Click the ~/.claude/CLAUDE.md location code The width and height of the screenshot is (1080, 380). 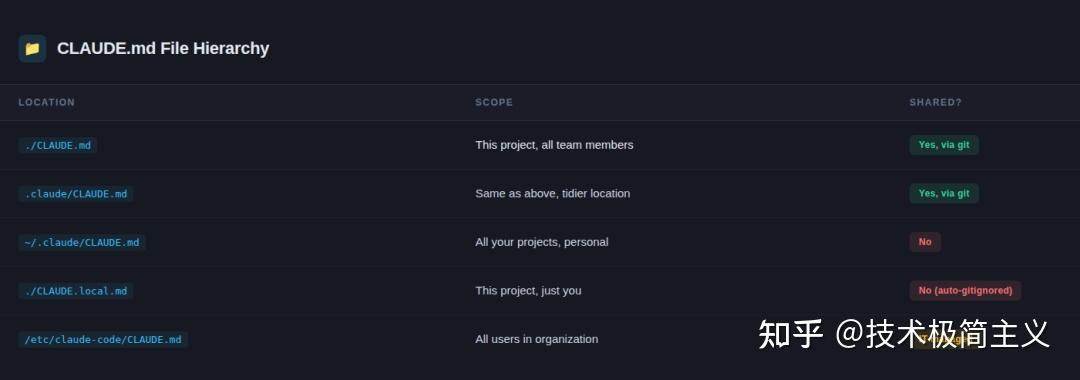click(82, 242)
